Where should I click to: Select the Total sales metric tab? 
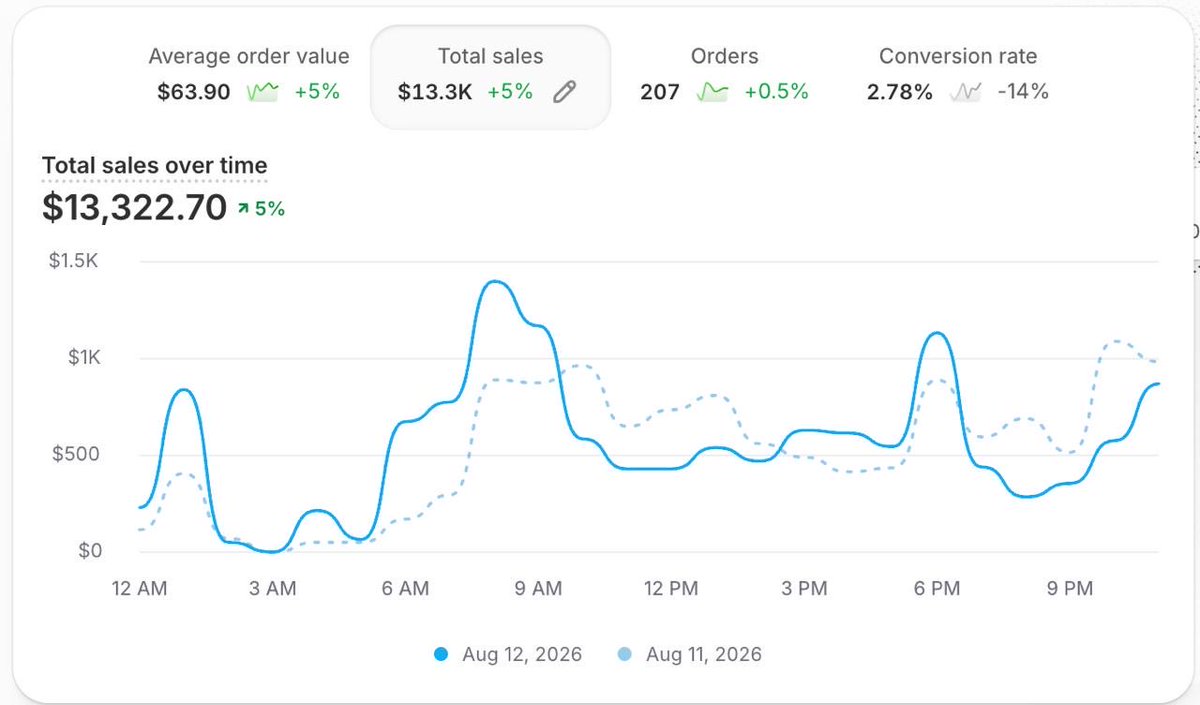(x=490, y=77)
